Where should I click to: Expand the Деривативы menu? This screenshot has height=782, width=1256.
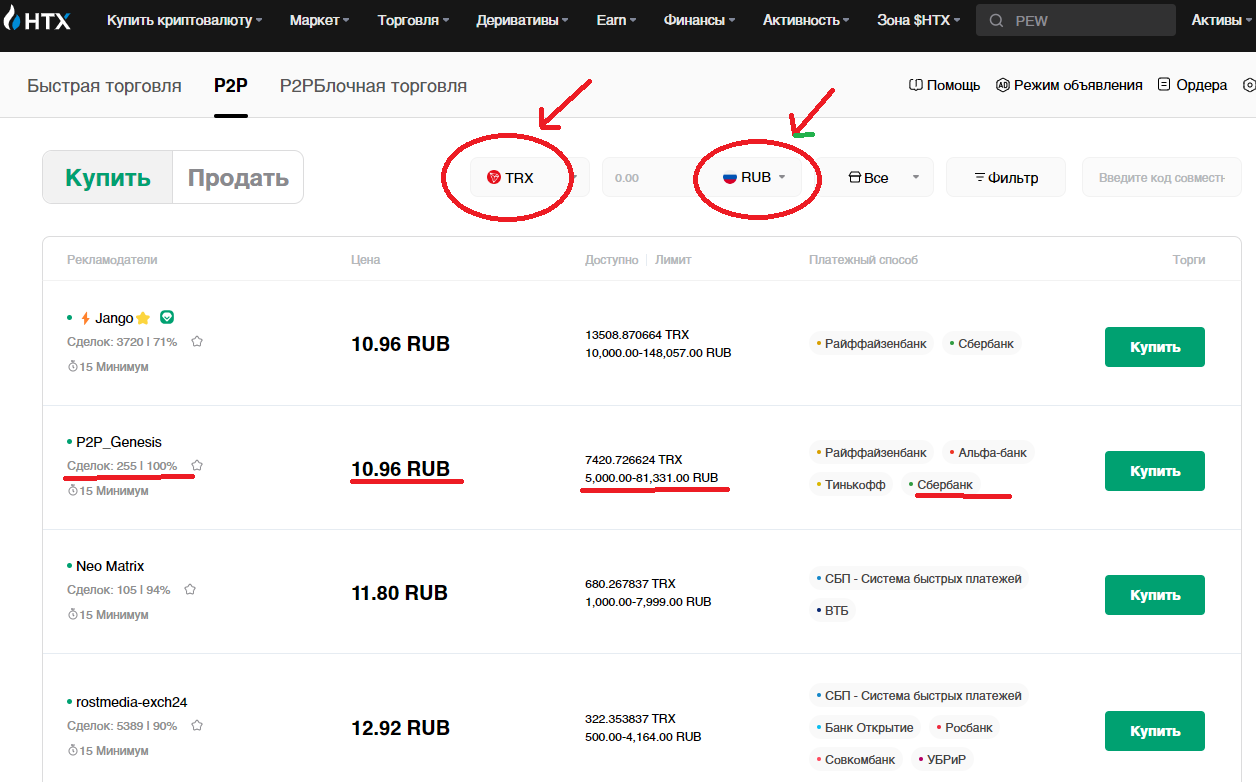click(x=523, y=20)
